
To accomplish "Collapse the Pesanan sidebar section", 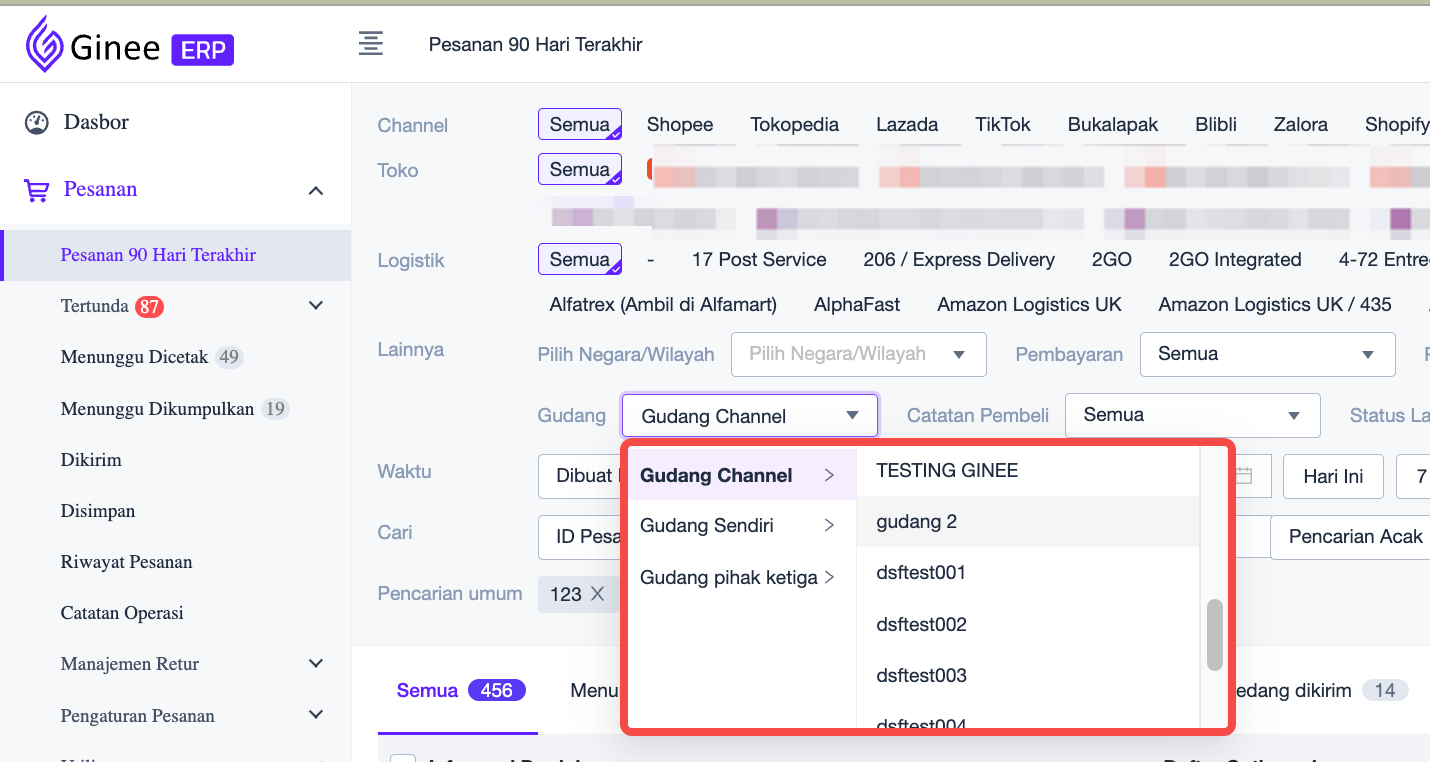I will tap(316, 190).
